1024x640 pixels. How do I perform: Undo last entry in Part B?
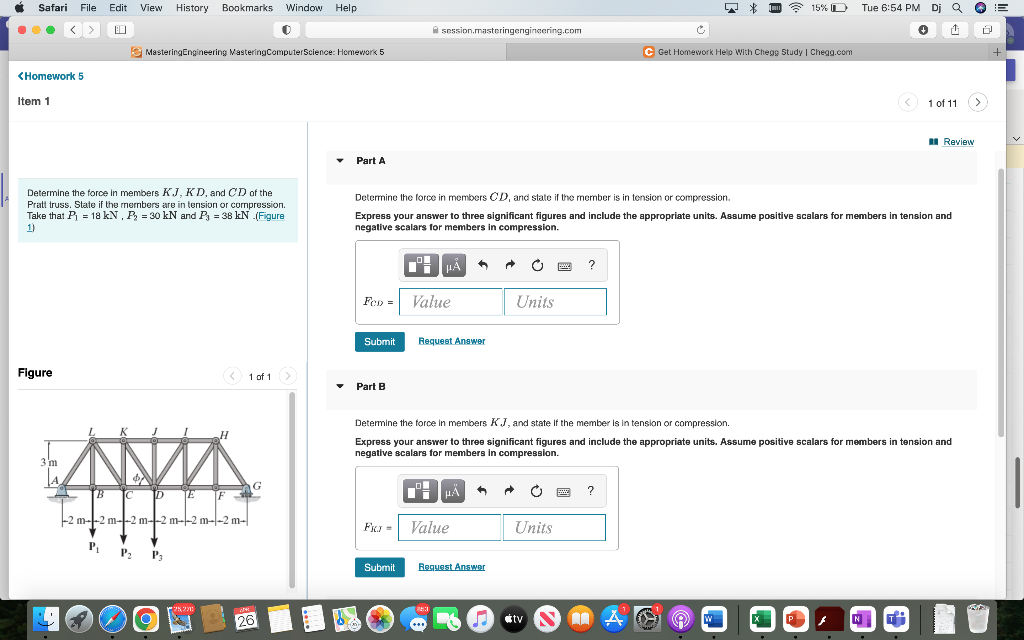pos(481,491)
